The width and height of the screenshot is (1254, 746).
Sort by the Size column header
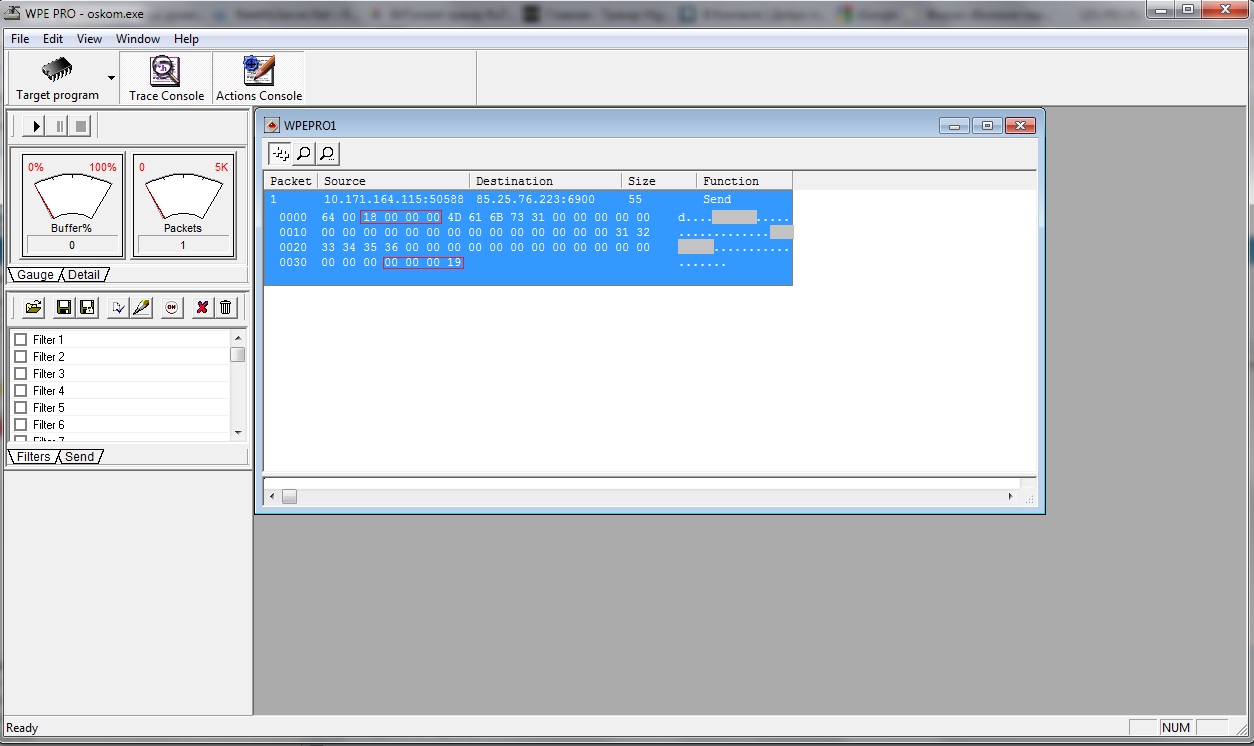659,181
